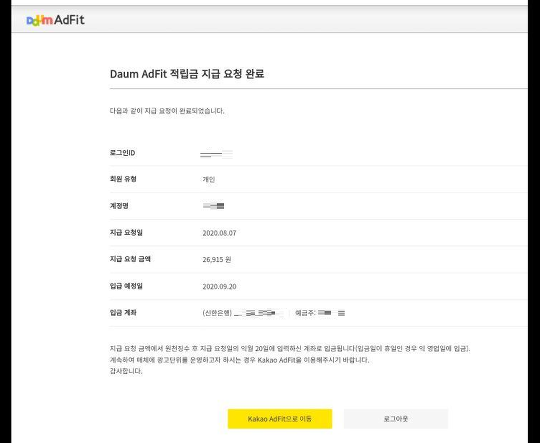Click the 입금 계좌 label
This screenshot has height=443, width=540.
tap(123, 312)
